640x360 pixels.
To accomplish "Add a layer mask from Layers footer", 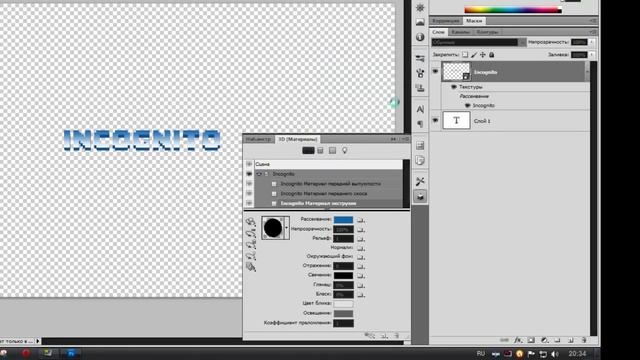I will [x=531, y=340].
